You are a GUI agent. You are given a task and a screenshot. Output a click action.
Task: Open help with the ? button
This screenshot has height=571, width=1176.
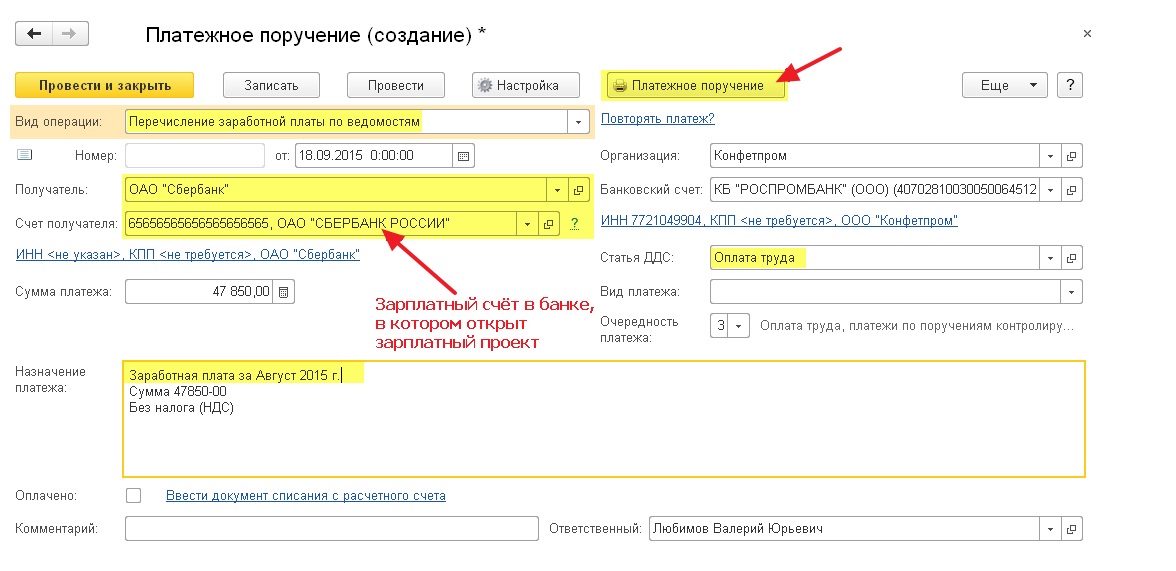[1070, 85]
